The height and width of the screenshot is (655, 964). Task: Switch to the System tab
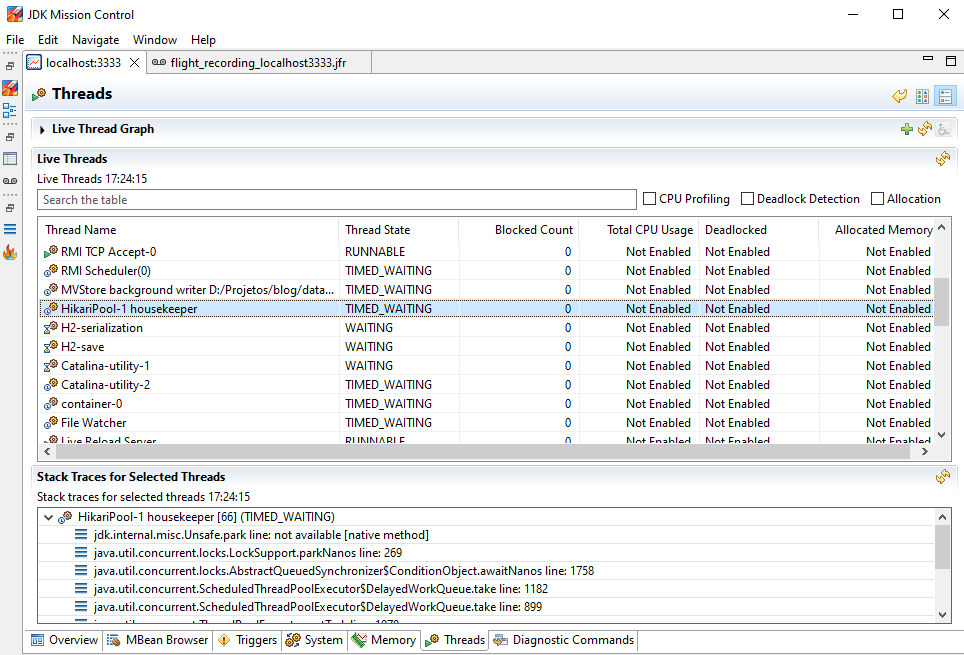(314, 640)
